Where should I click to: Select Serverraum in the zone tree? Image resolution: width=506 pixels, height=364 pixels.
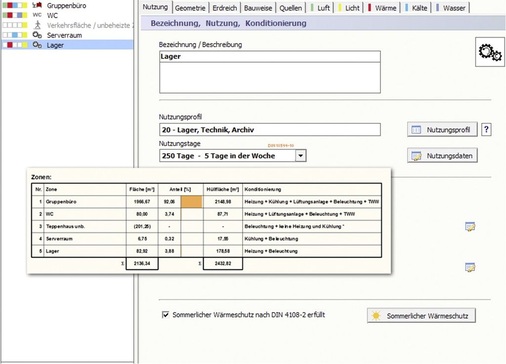pyautogui.click(x=64, y=35)
